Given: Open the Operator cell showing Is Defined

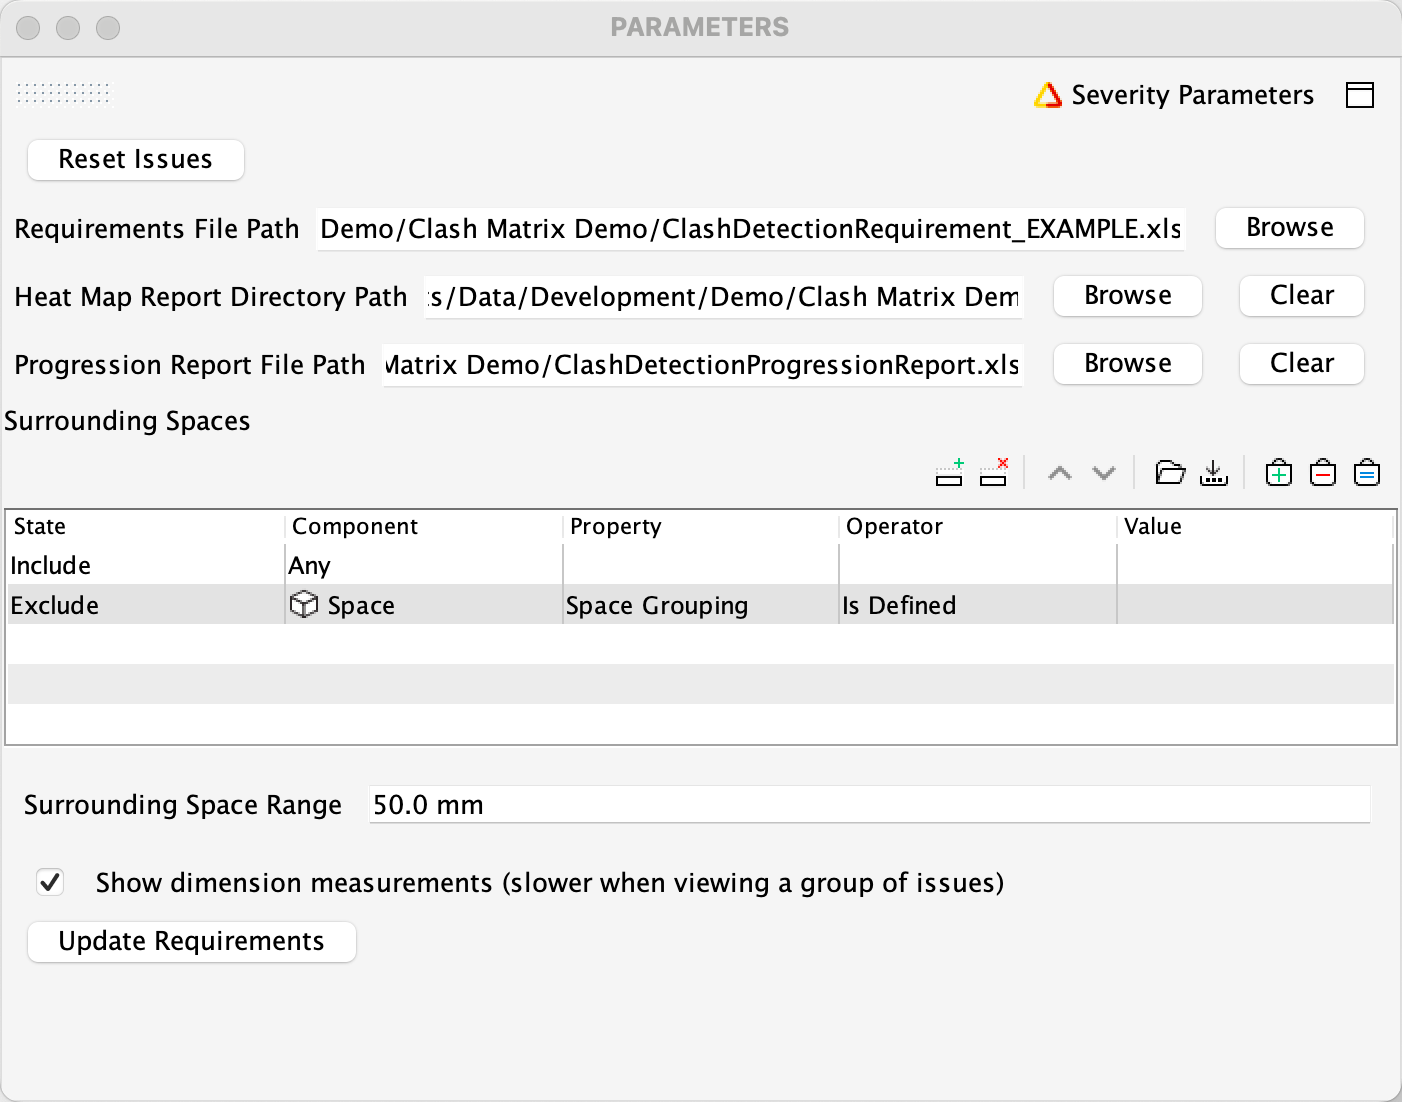Looking at the screenshot, I should [976, 605].
